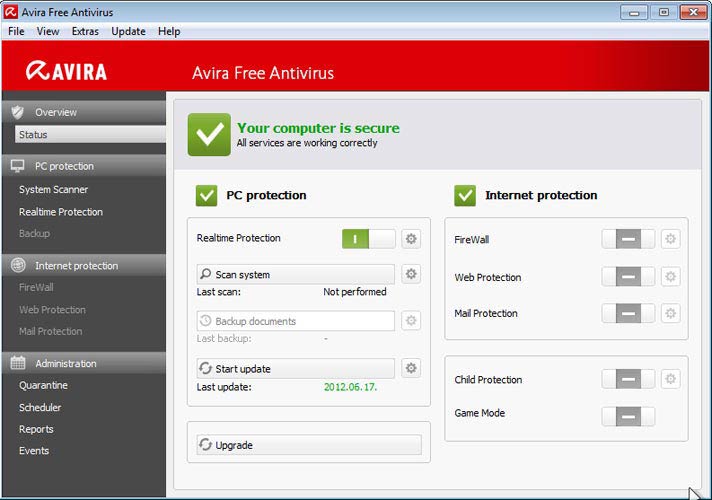Screen dimensions: 712x500
Task: Expand the Administration sidebar section
Action: (83, 363)
